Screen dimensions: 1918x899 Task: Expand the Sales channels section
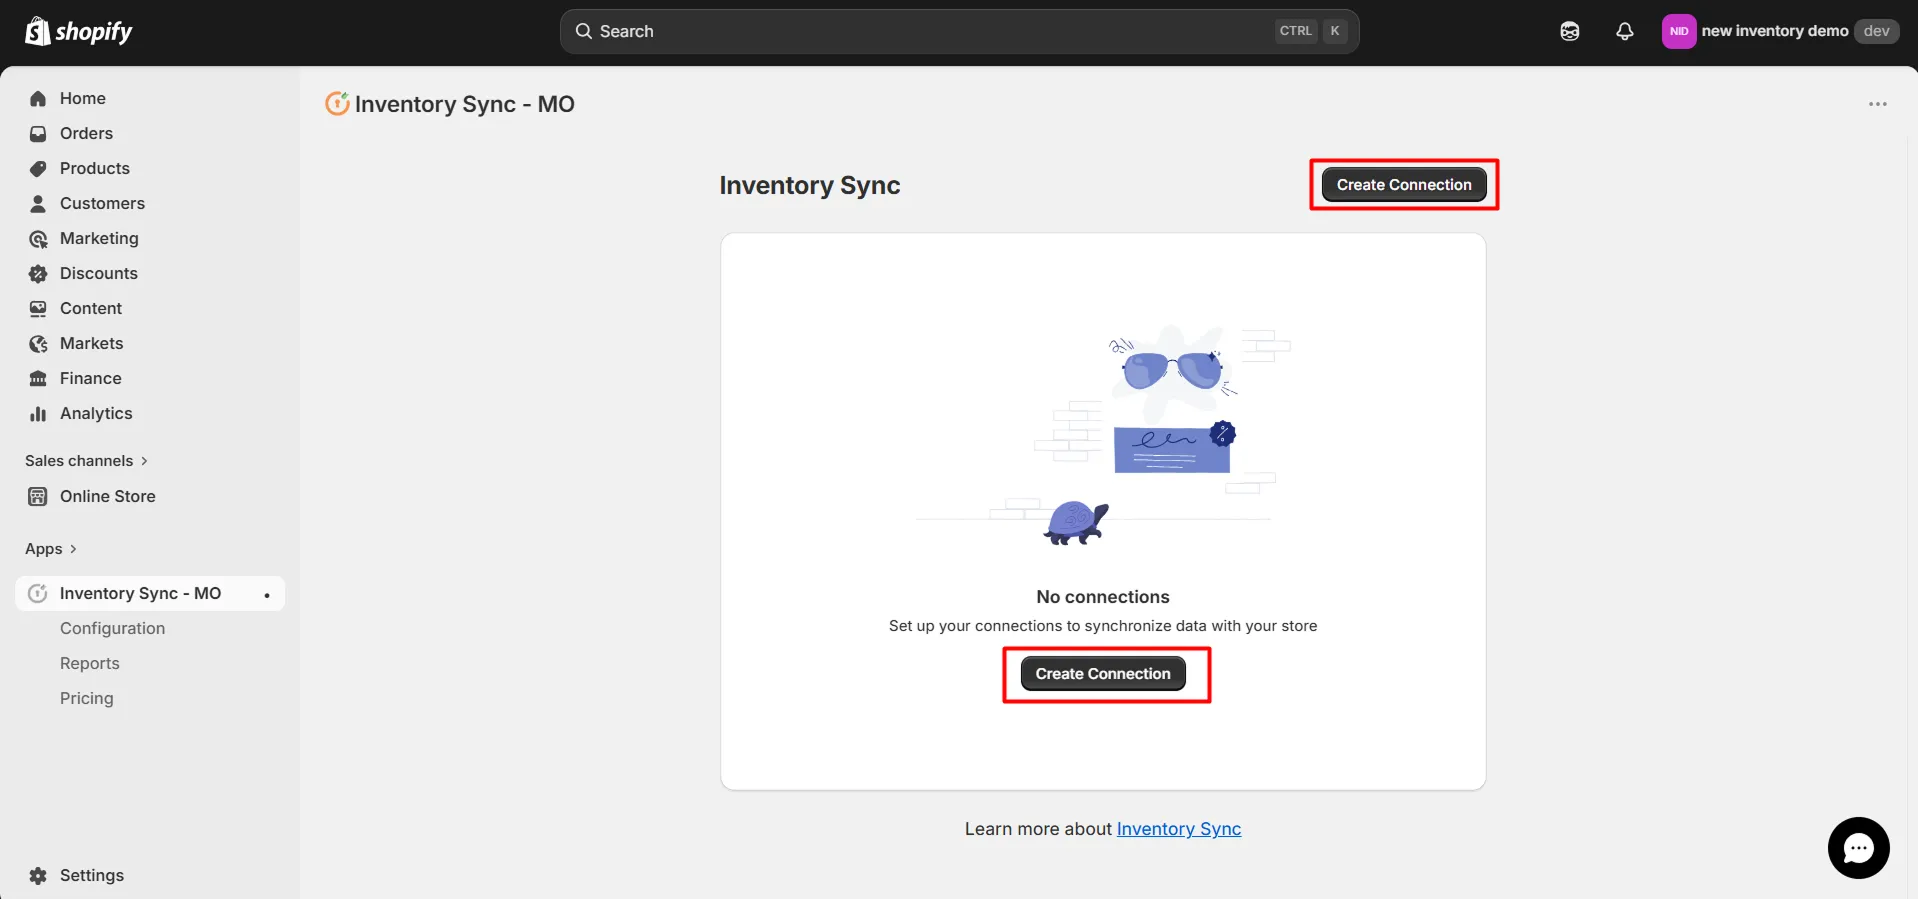pos(87,461)
